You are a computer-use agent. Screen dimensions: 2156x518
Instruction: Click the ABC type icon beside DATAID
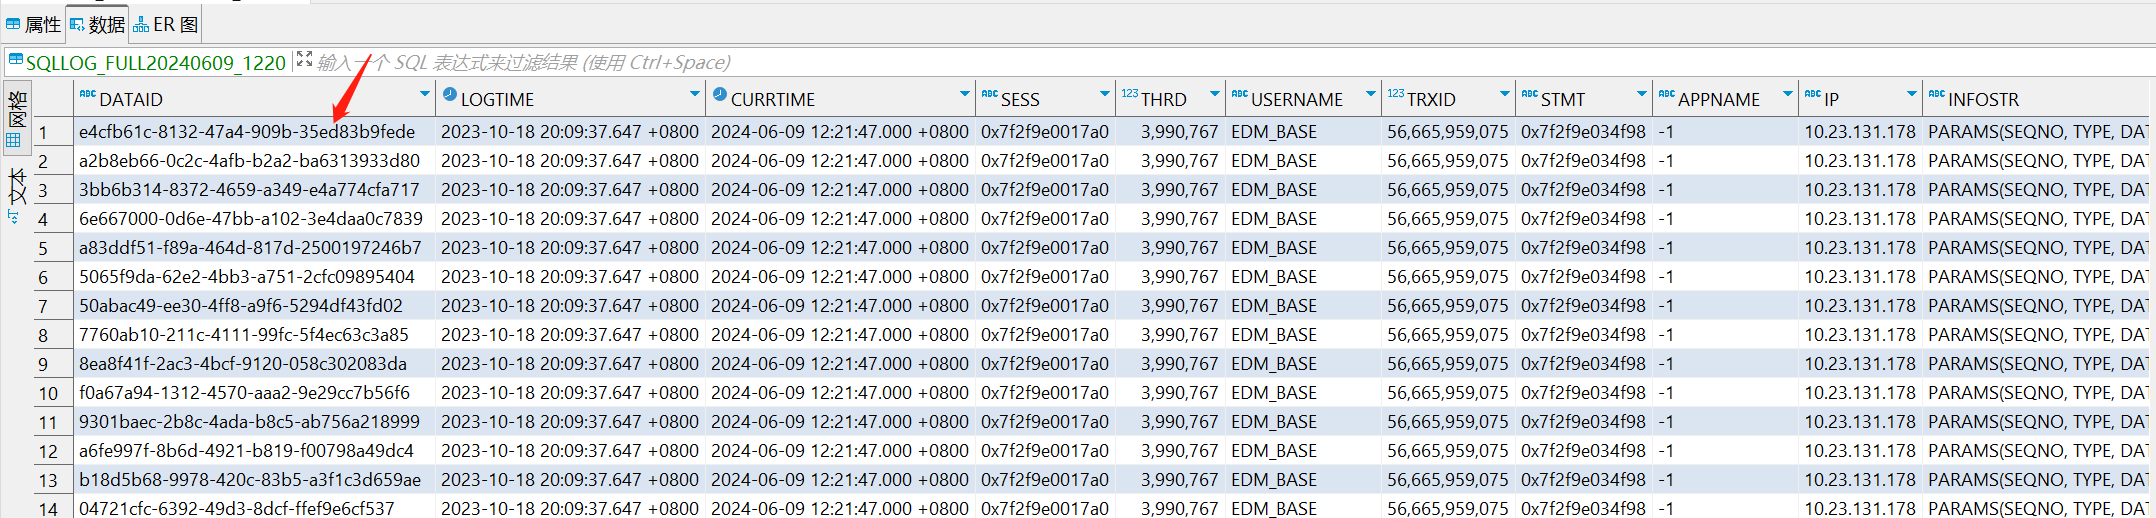pyautogui.click(x=87, y=95)
